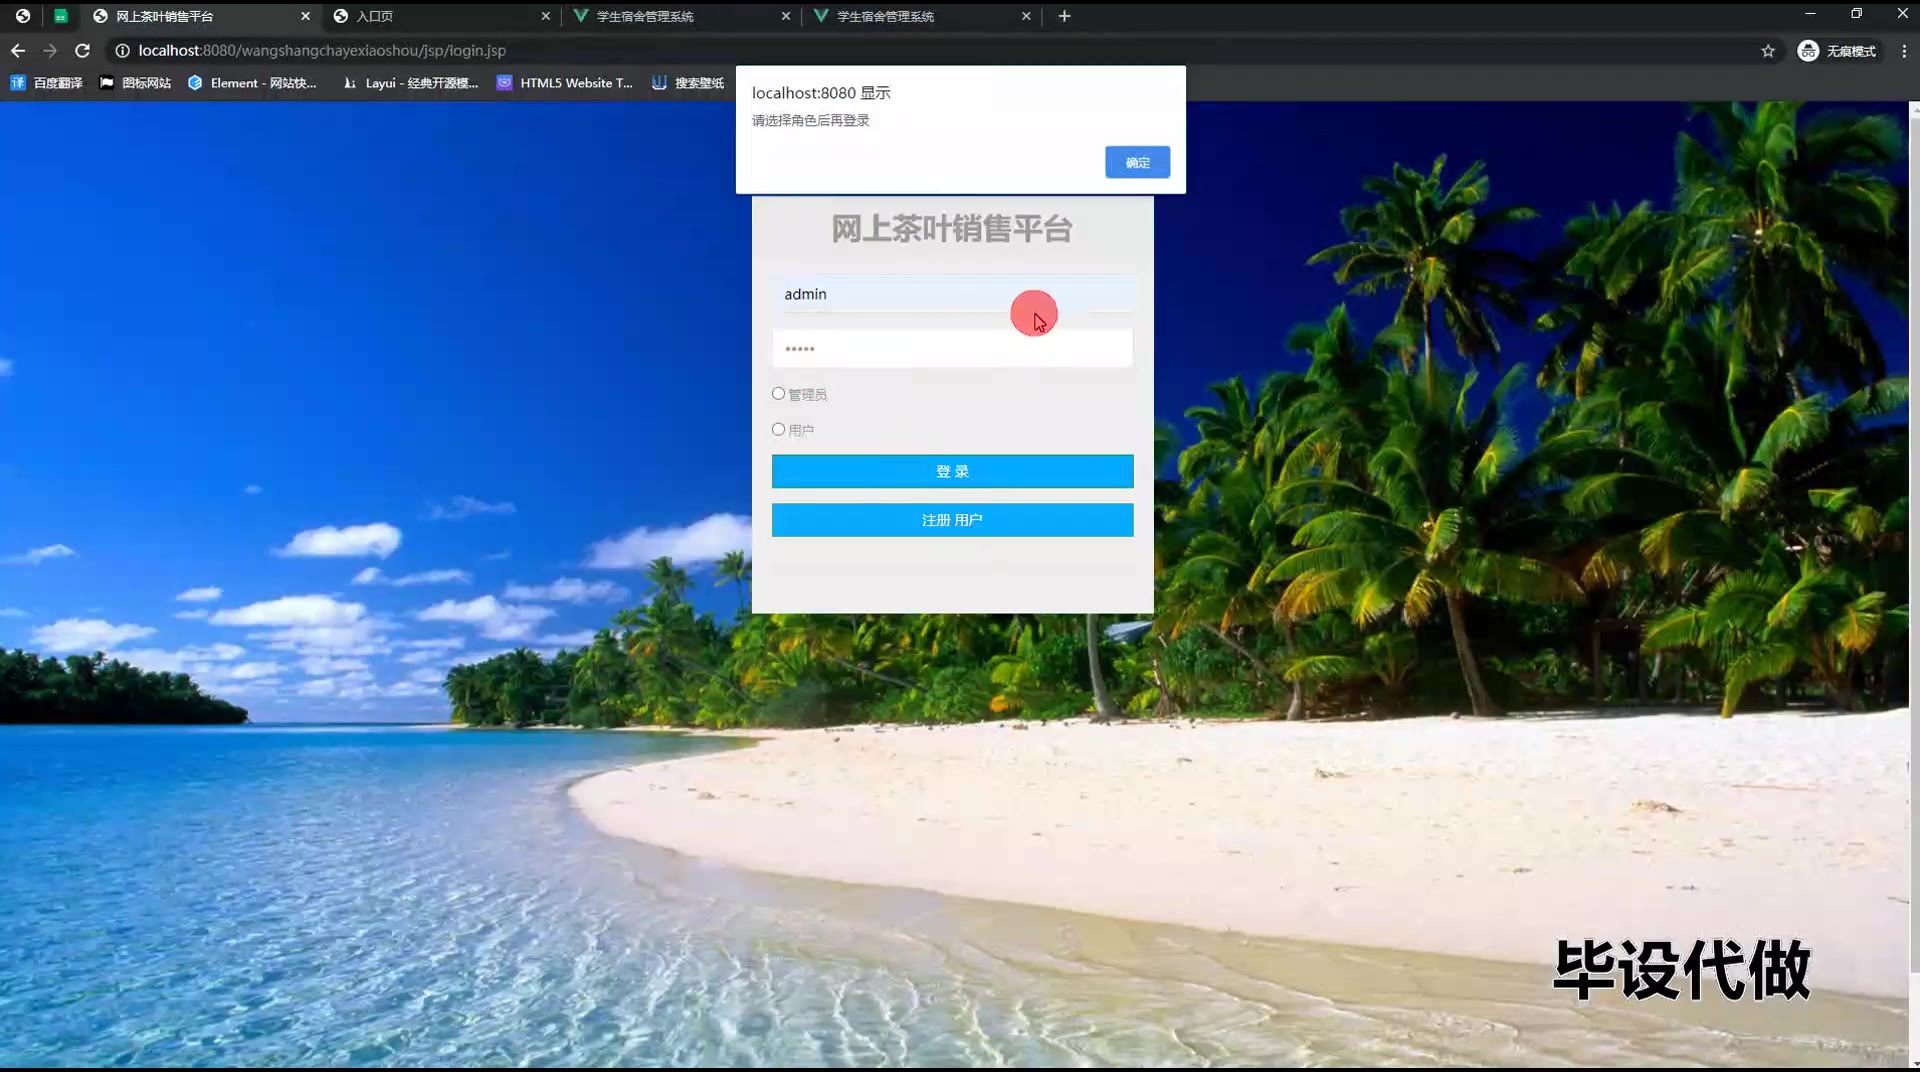Click the password input field
The height and width of the screenshot is (1072, 1920).
click(952, 349)
